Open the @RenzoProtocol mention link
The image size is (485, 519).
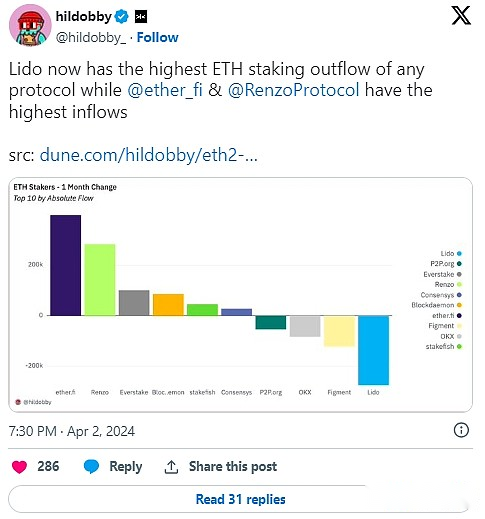(293, 90)
